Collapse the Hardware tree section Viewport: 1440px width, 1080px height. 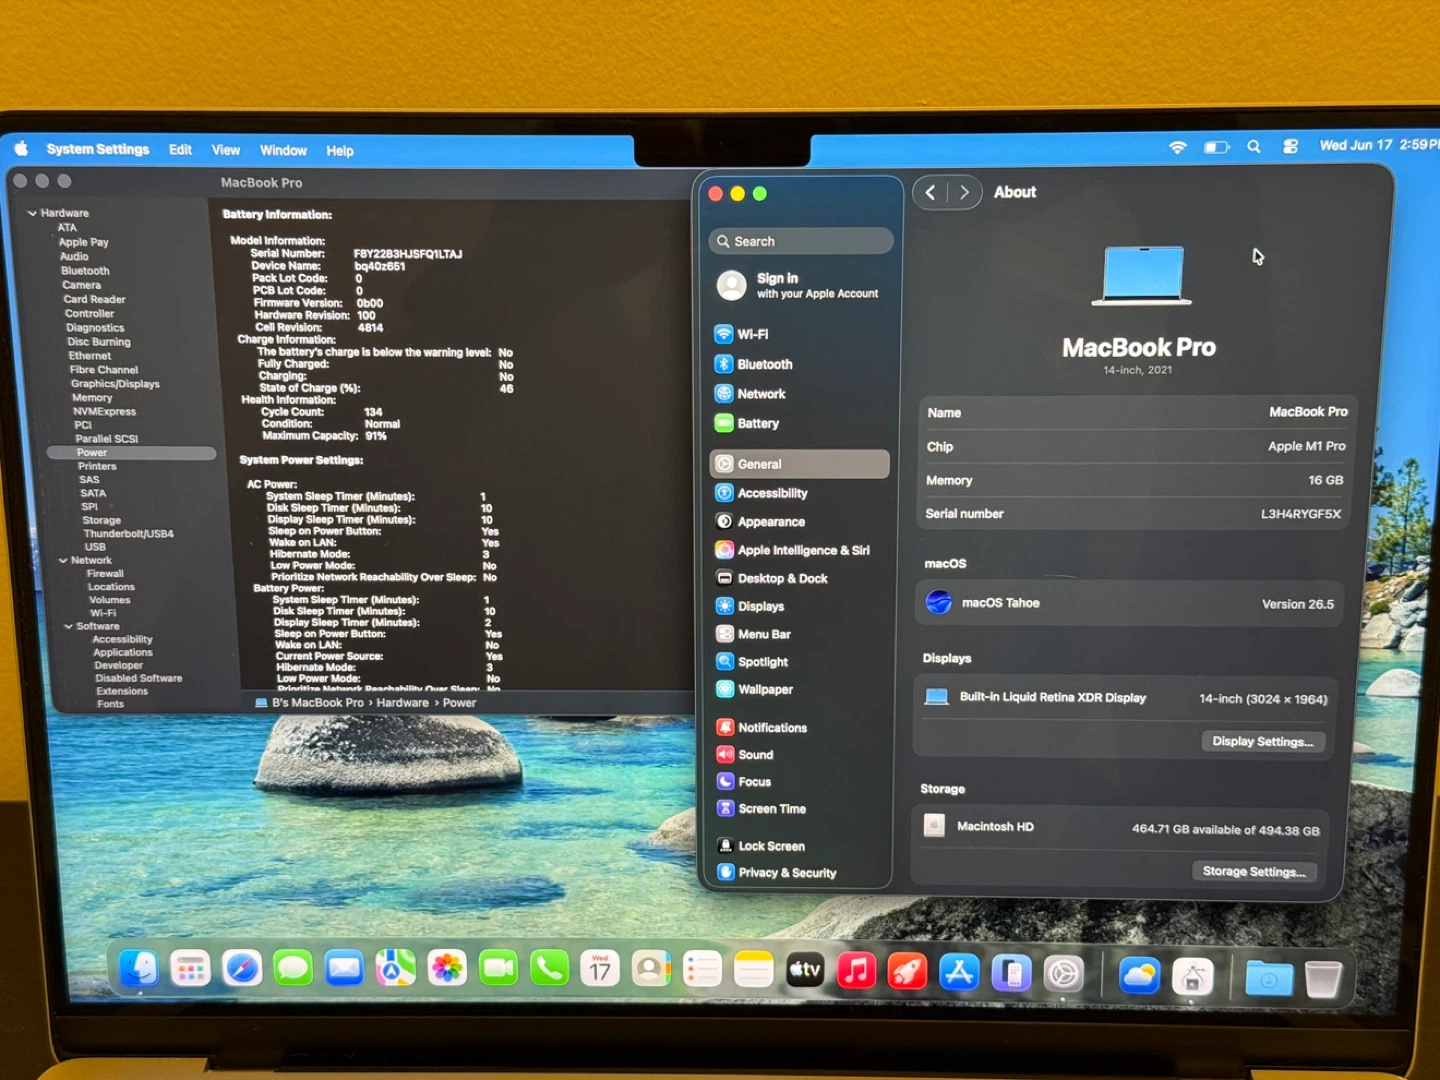pos(32,213)
